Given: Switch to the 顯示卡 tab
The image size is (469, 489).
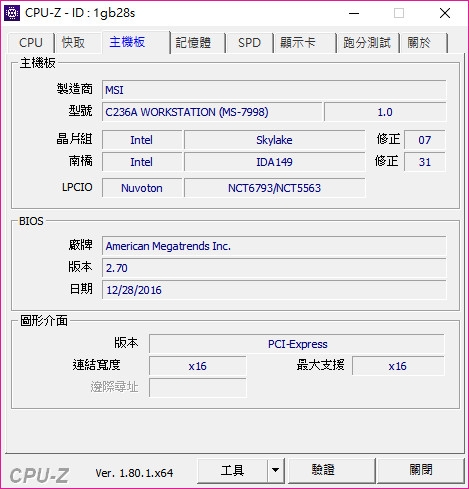Looking at the screenshot, I should 305,43.
